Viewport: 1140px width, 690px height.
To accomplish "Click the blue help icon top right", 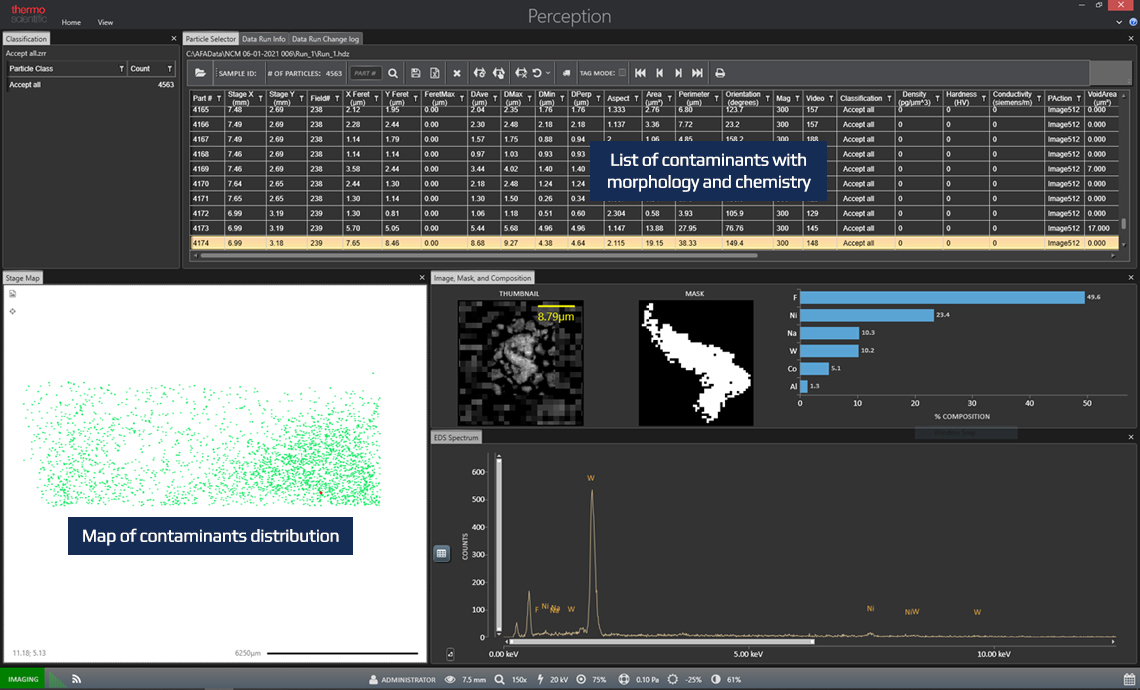I will click(1133, 22).
